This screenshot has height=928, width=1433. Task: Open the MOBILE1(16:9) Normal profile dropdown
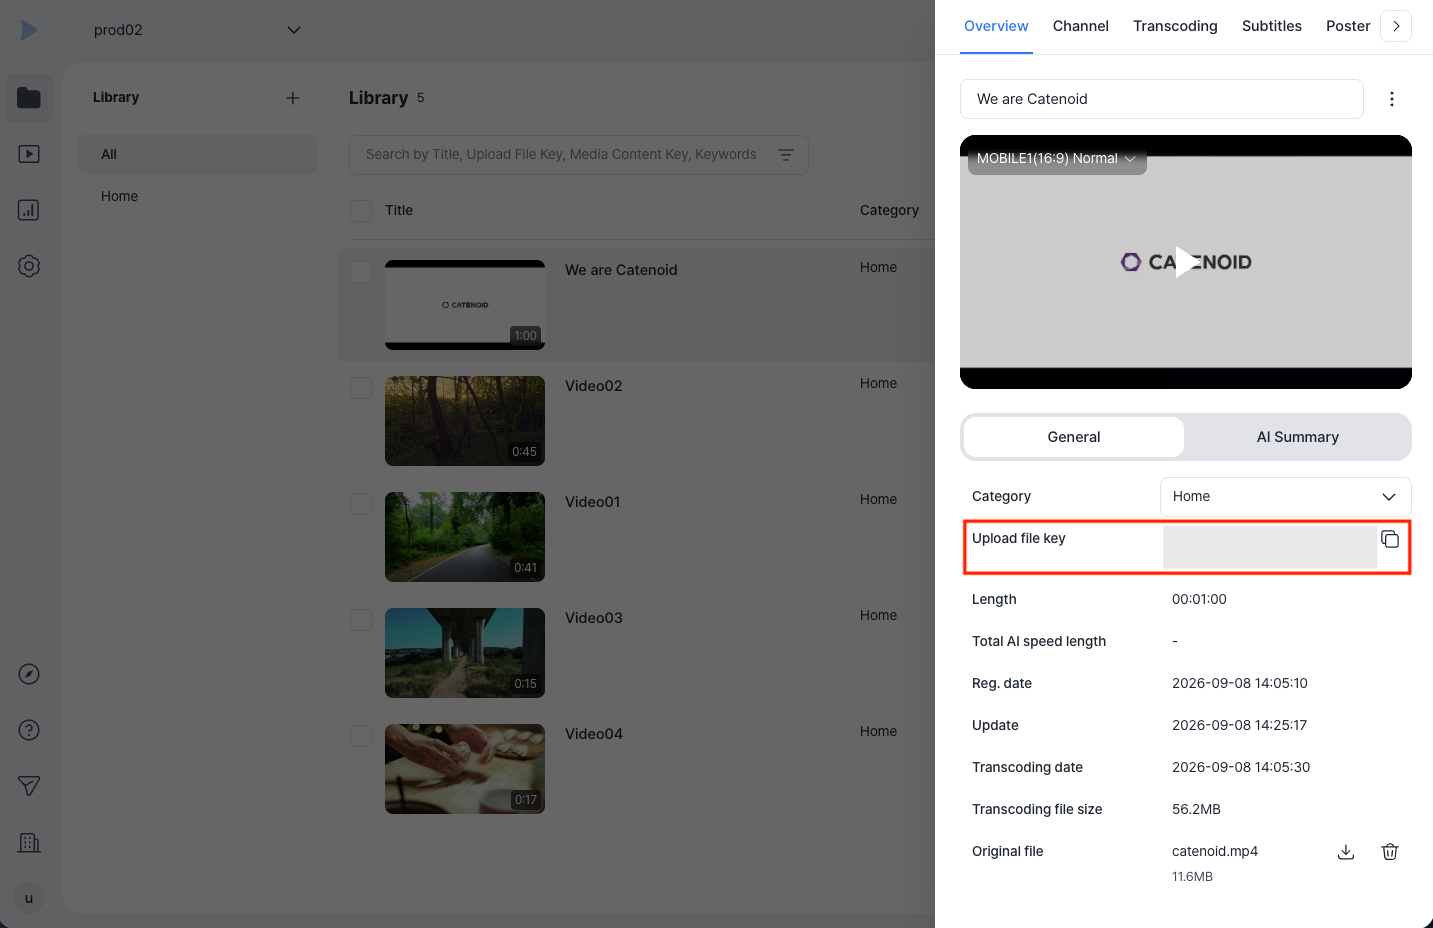tap(1057, 159)
